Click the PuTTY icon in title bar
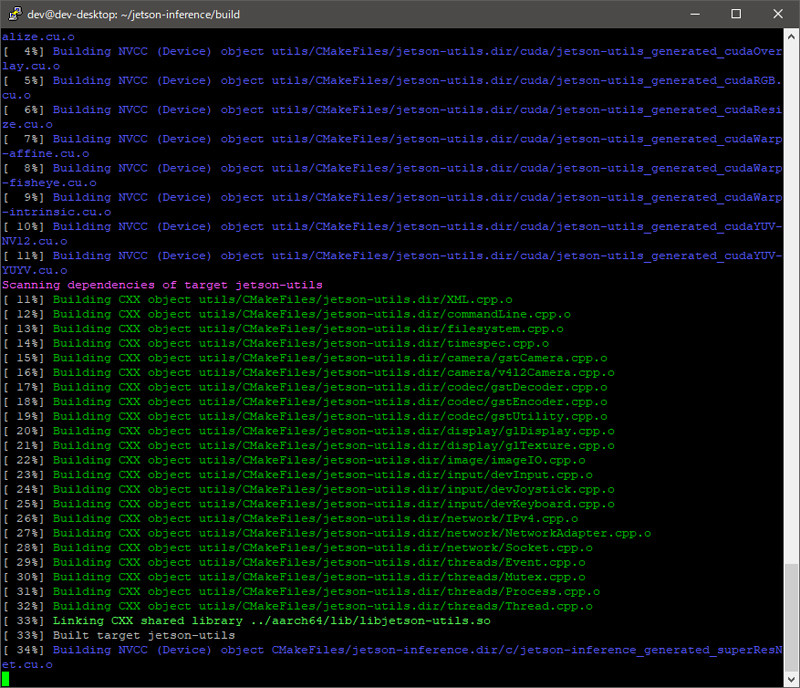800x688 pixels. coord(14,14)
